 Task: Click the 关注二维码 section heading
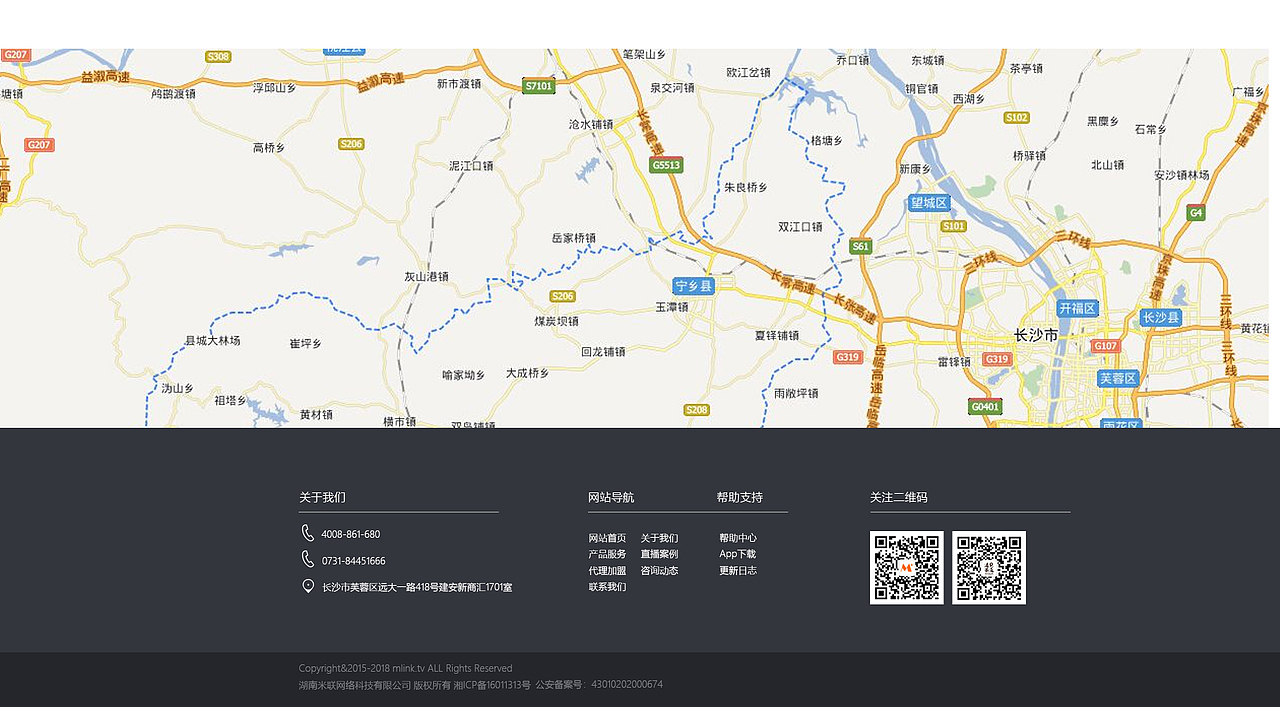point(899,497)
